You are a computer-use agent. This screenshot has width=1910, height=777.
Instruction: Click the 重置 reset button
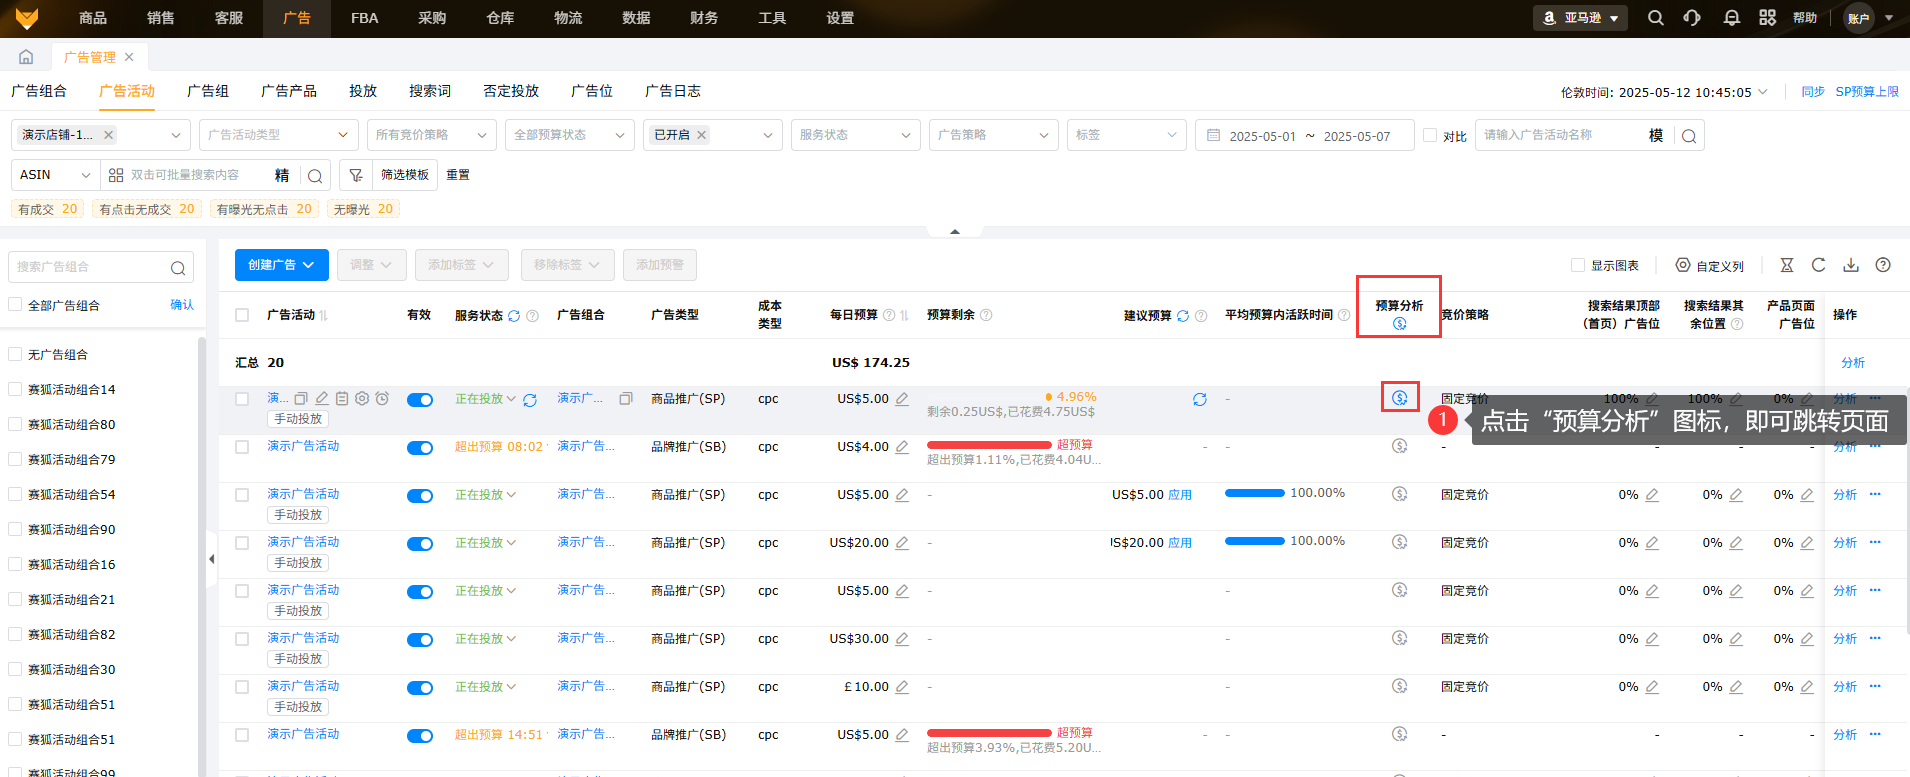pyautogui.click(x=458, y=175)
